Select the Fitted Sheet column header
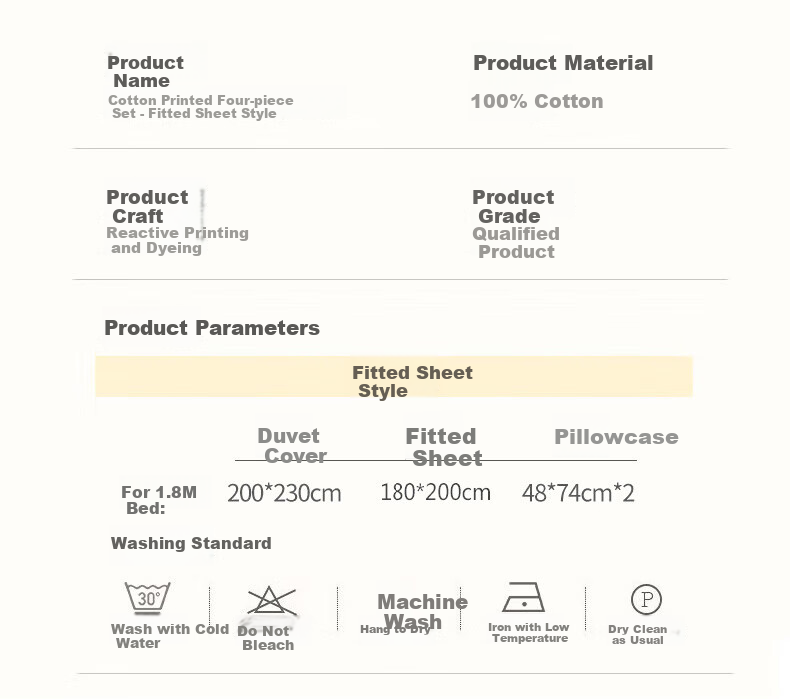The image size is (790, 699). click(x=443, y=447)
